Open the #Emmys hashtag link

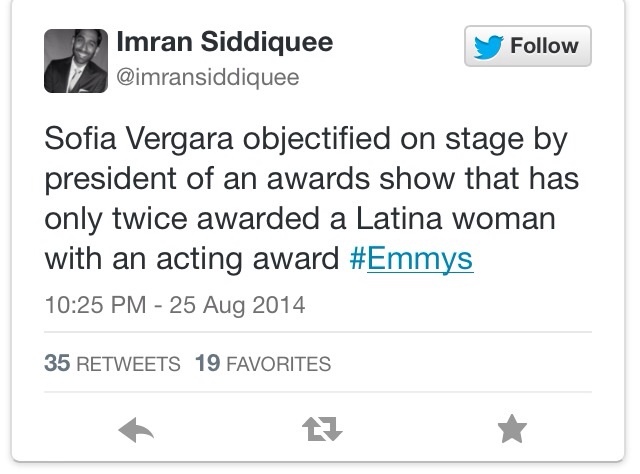coord(411,258)
